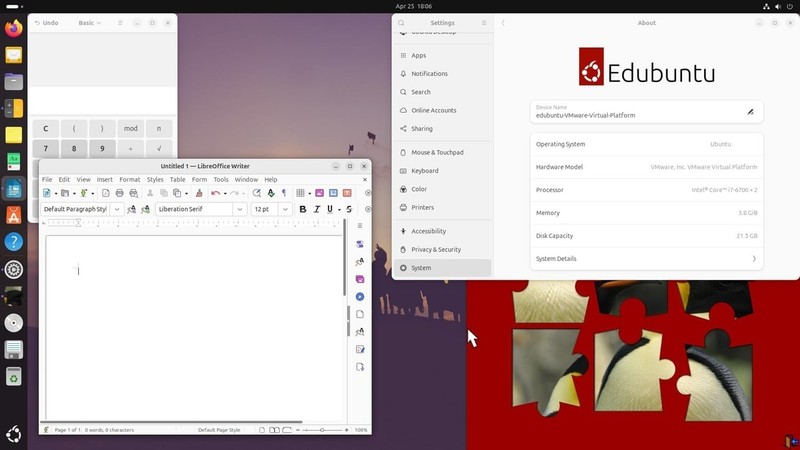Image resolution: width=800 pixels, height=450 pixels.
Task: Expand the 12 pt font size dropdown
Action: [x=285, y=209]
